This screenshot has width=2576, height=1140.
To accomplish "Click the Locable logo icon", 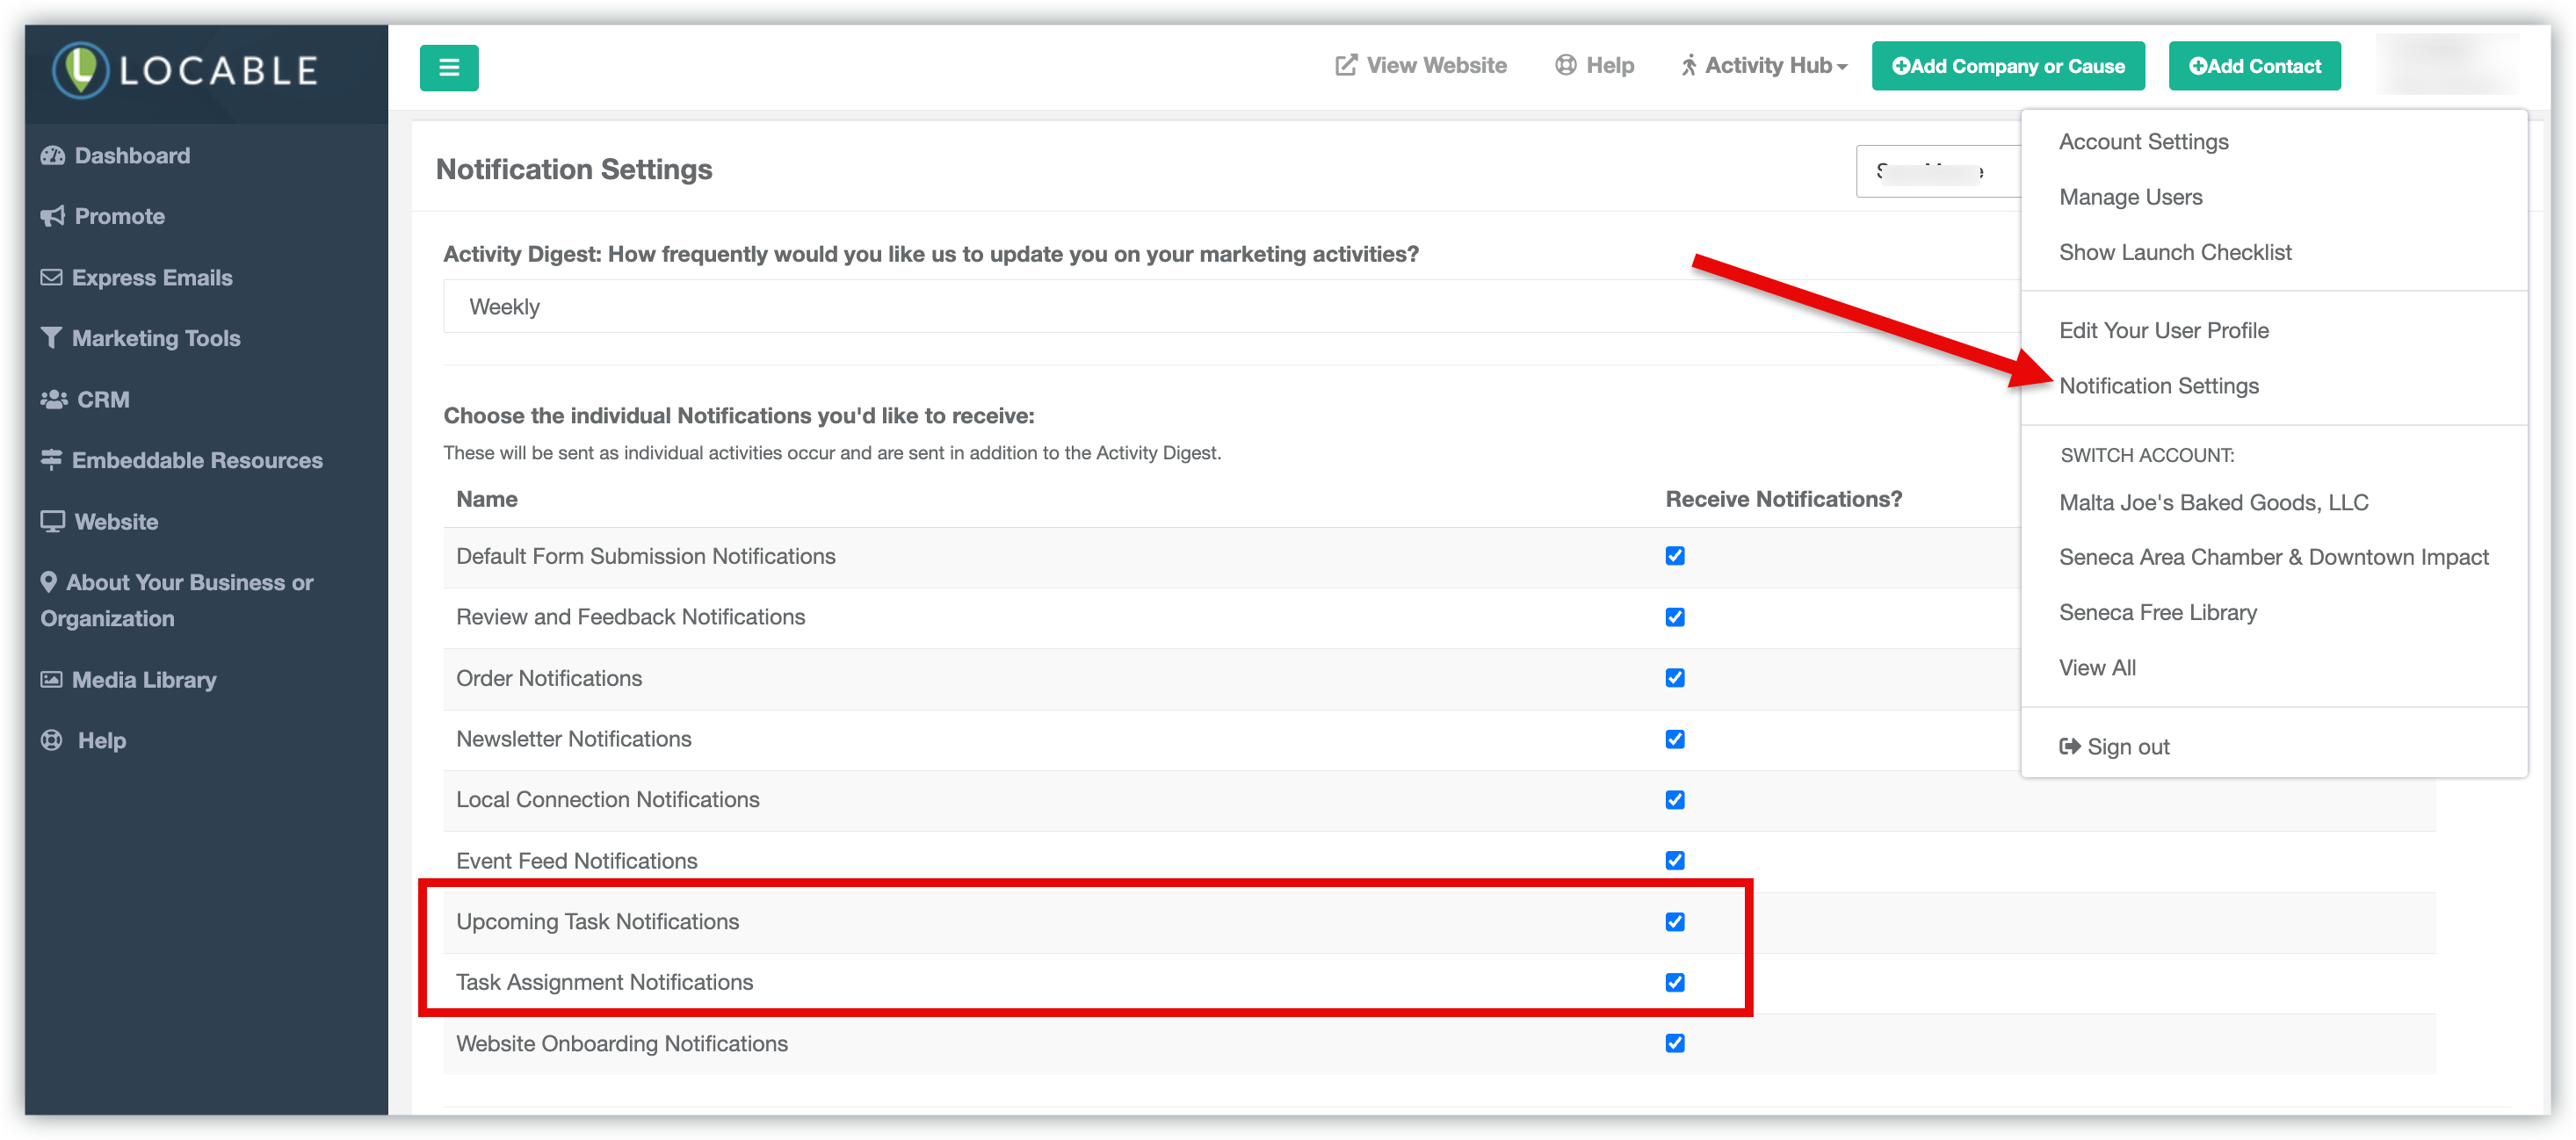I will coord(80,70).
